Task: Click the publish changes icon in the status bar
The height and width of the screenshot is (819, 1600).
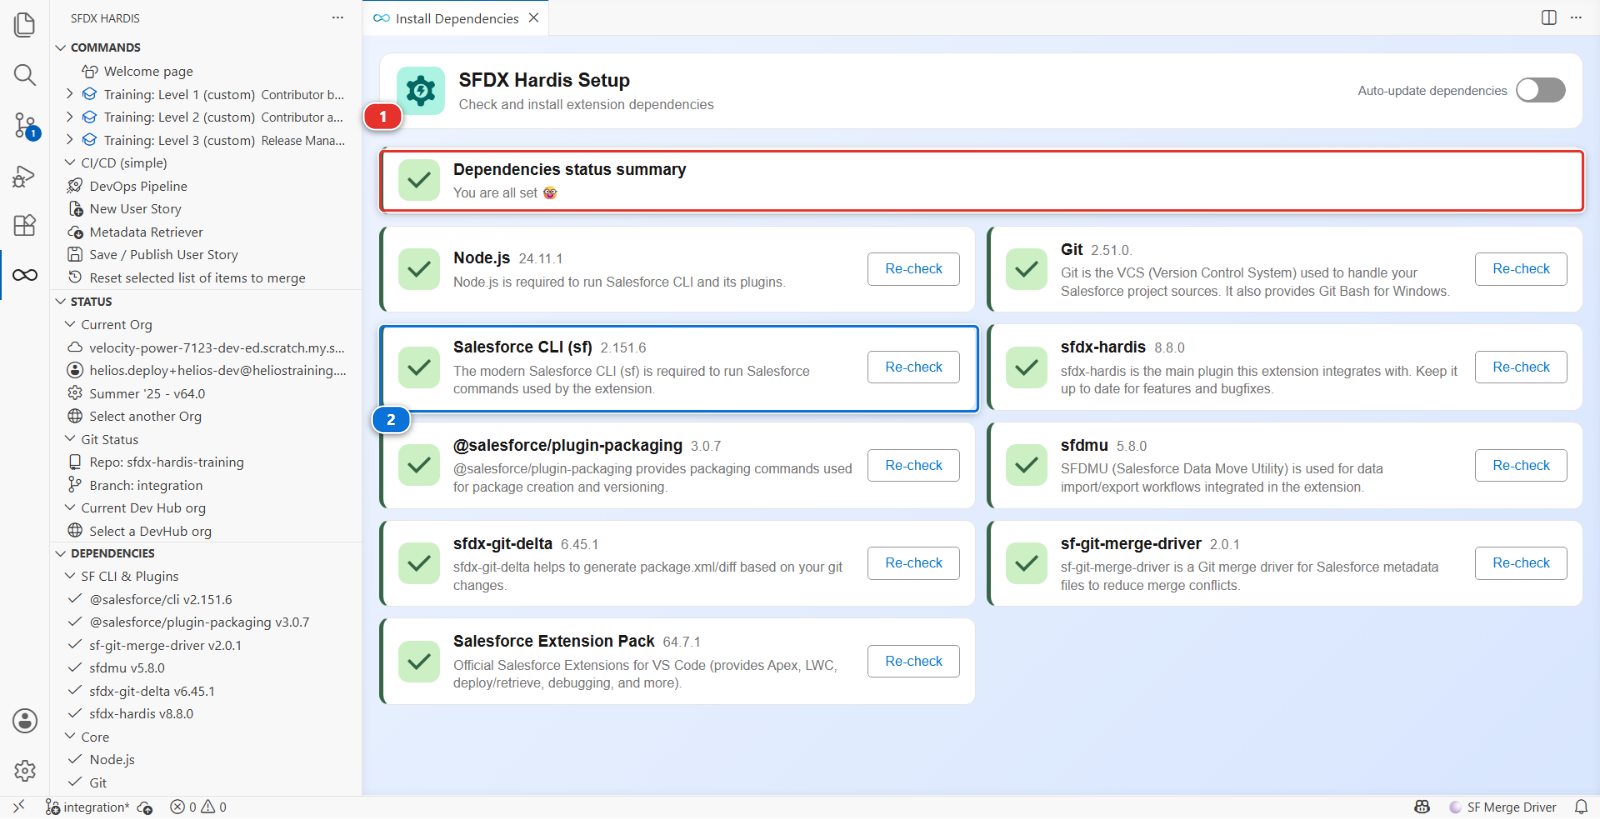Action: click(x=145, y=807)
